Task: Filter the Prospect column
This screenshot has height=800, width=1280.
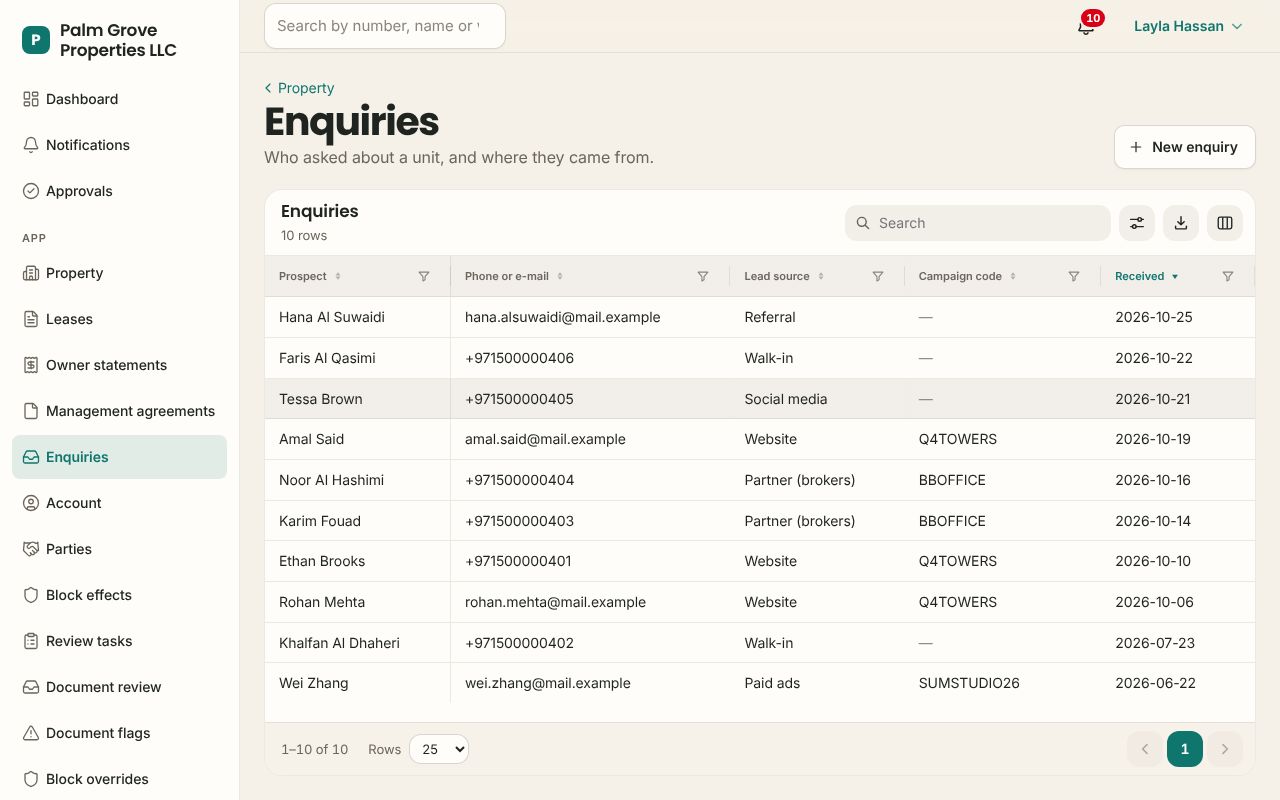Action: pos(424,276)
